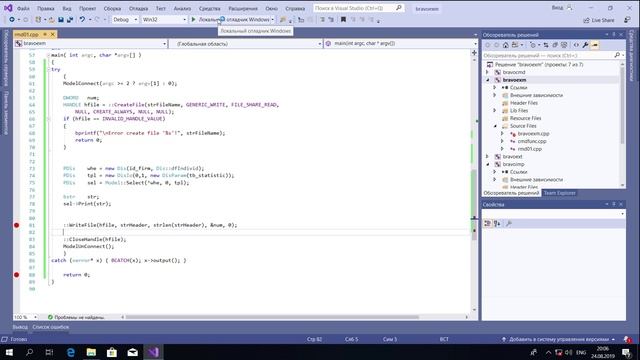Switch to the Список ошибок tab

point(51,327)
